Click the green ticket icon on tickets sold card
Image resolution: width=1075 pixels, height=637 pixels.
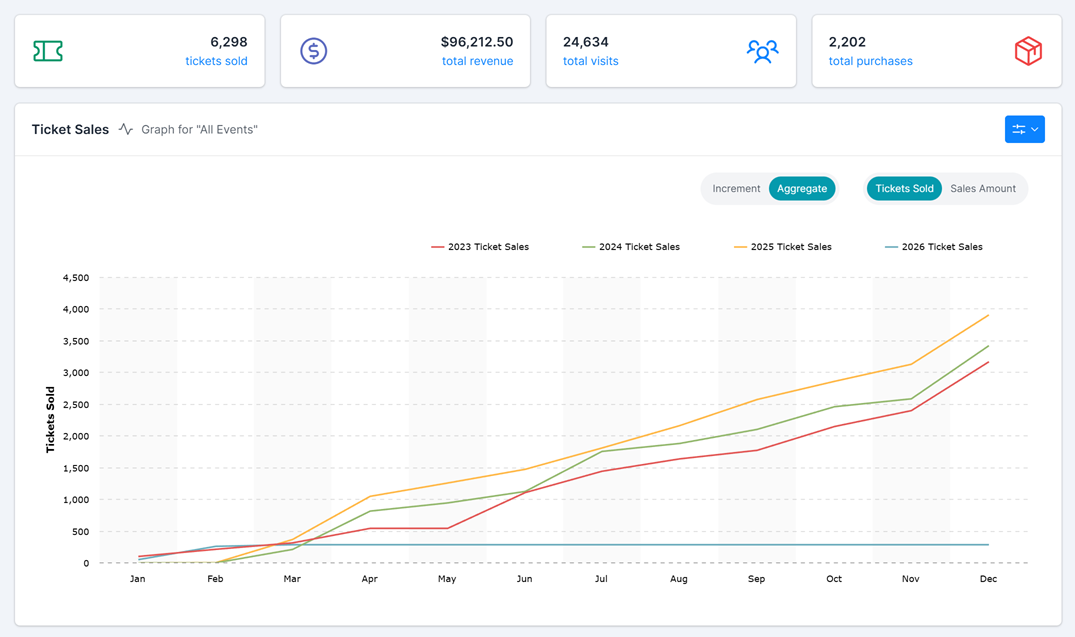click(47, 50)
